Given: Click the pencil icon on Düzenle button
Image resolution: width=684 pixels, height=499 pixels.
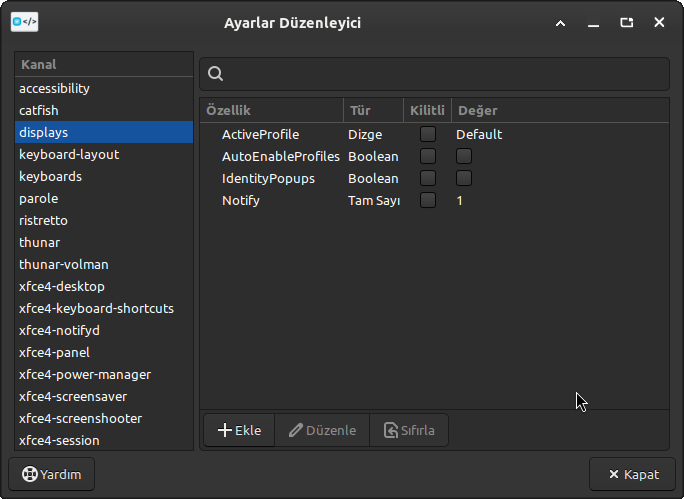Looking at the screenshot, I should tap(295, 430).
